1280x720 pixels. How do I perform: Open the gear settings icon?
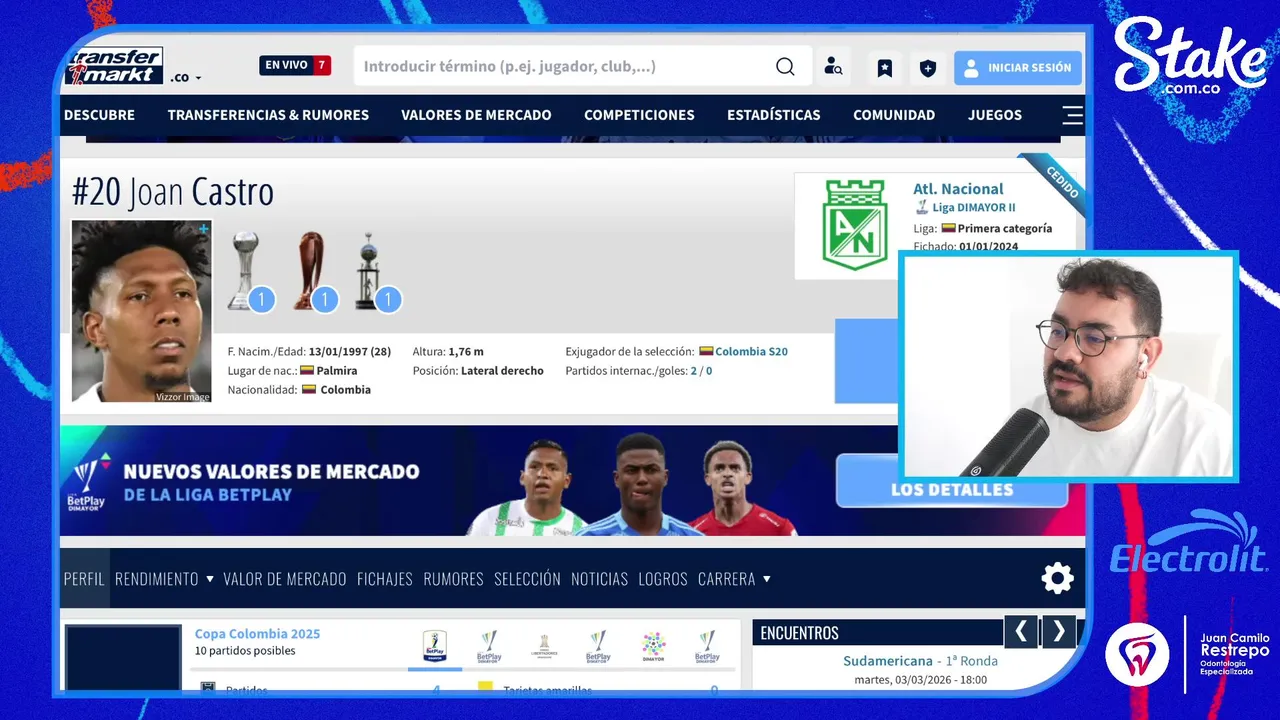1057,578
